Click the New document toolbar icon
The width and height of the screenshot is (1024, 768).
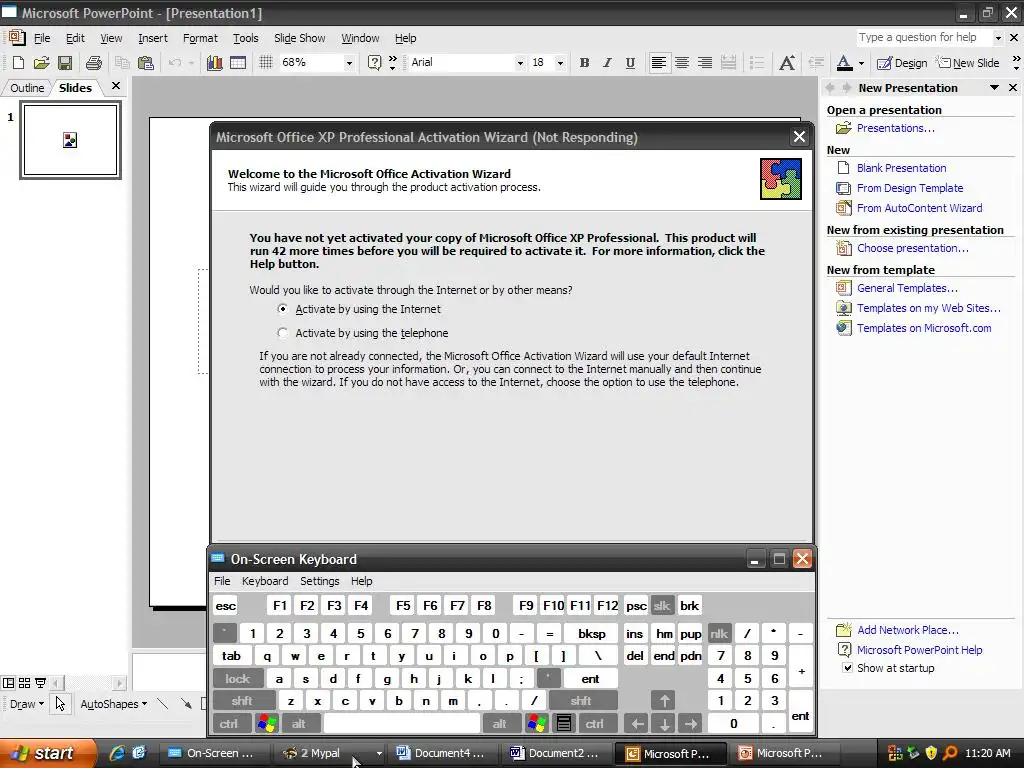(x=18, y=63)
